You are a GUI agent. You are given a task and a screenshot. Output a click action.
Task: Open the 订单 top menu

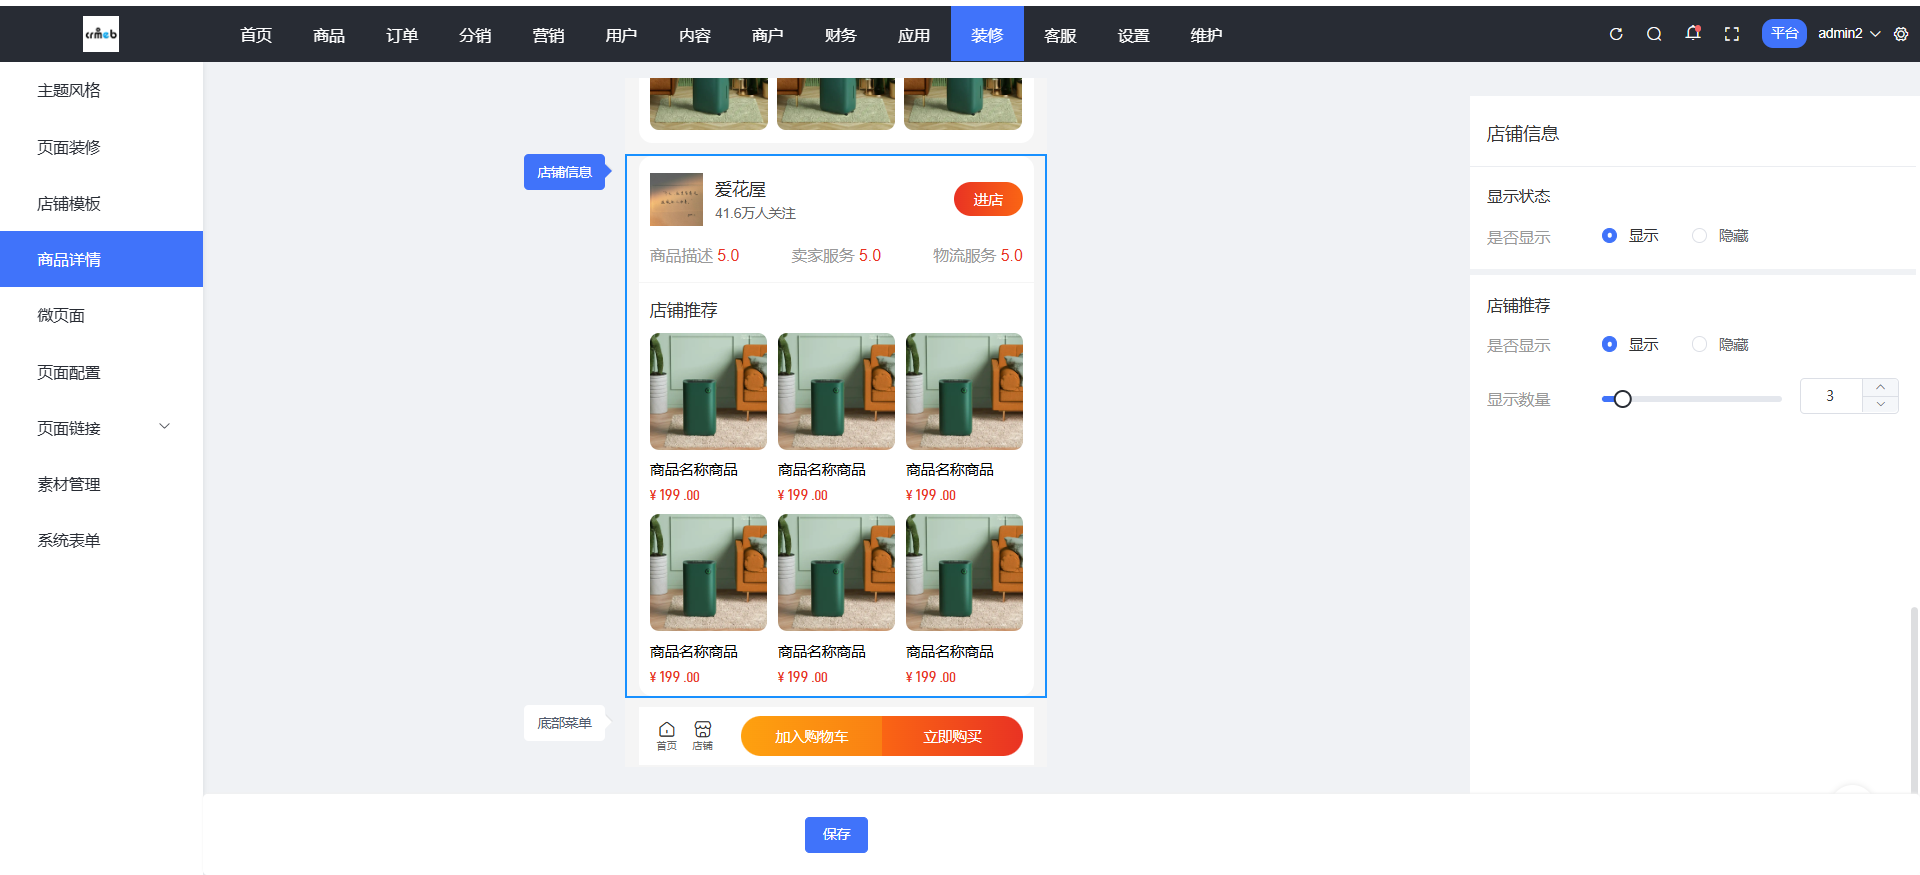pyautogui.click(x=402, y=35)
